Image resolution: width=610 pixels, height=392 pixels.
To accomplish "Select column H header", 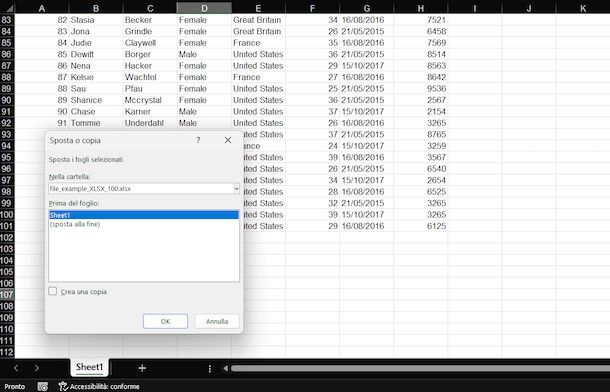I will (421, 8).
